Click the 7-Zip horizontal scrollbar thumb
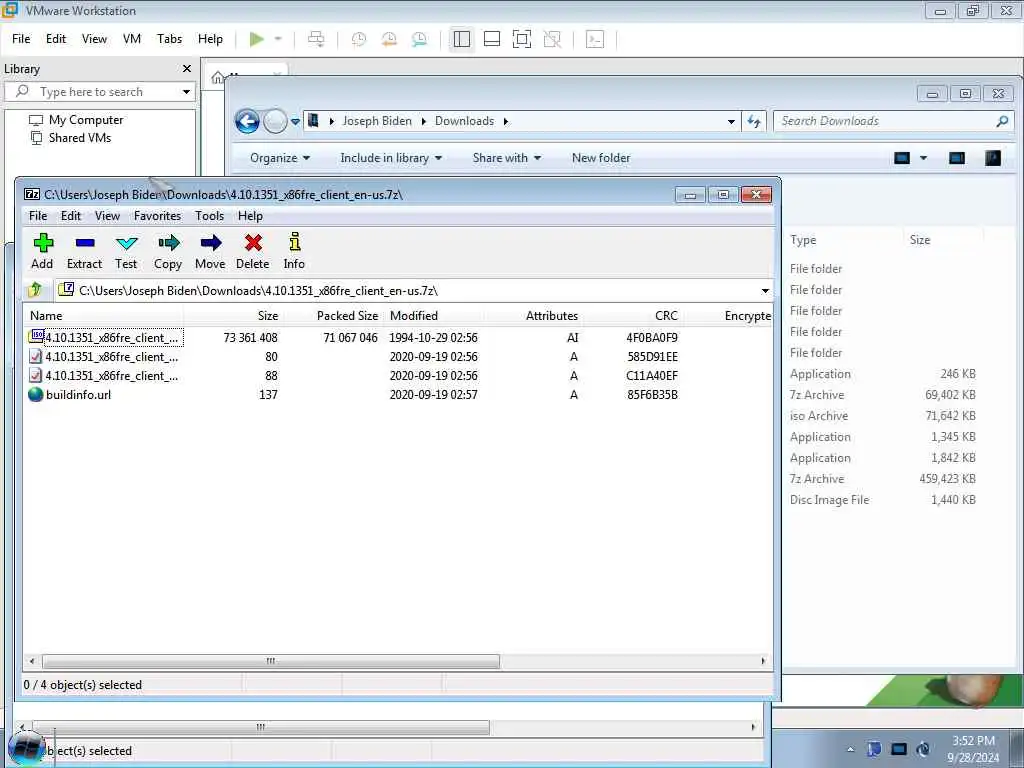 click(271, 662)
